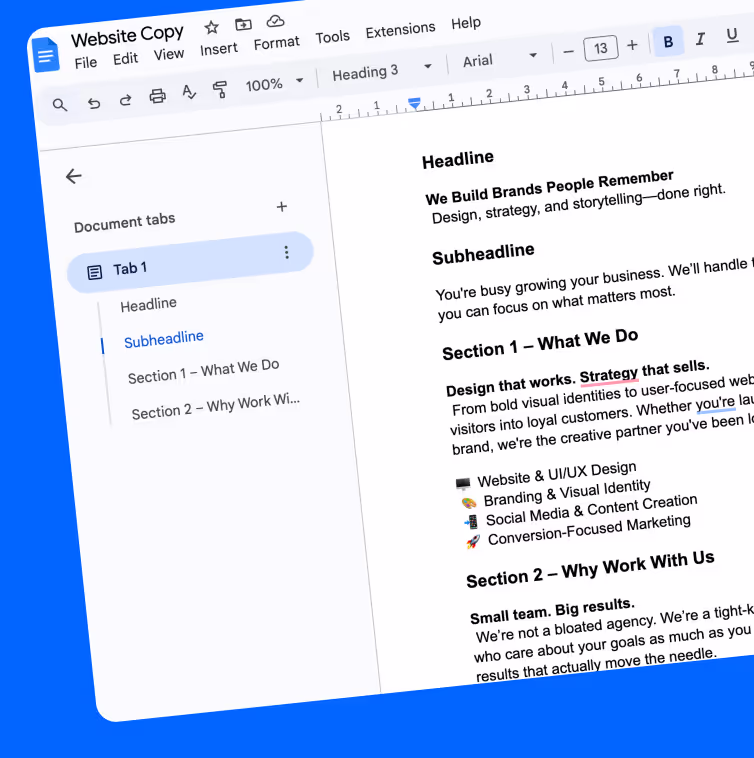Undo the last action
This screenshot has width=754, height=758.
pos(93,102)
